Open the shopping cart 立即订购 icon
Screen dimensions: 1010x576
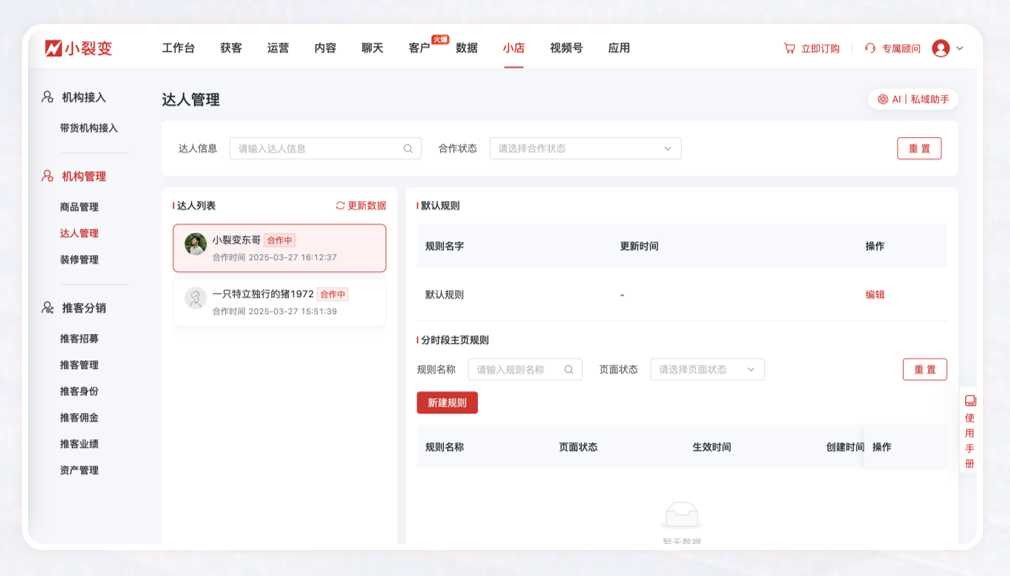point(789,47)
